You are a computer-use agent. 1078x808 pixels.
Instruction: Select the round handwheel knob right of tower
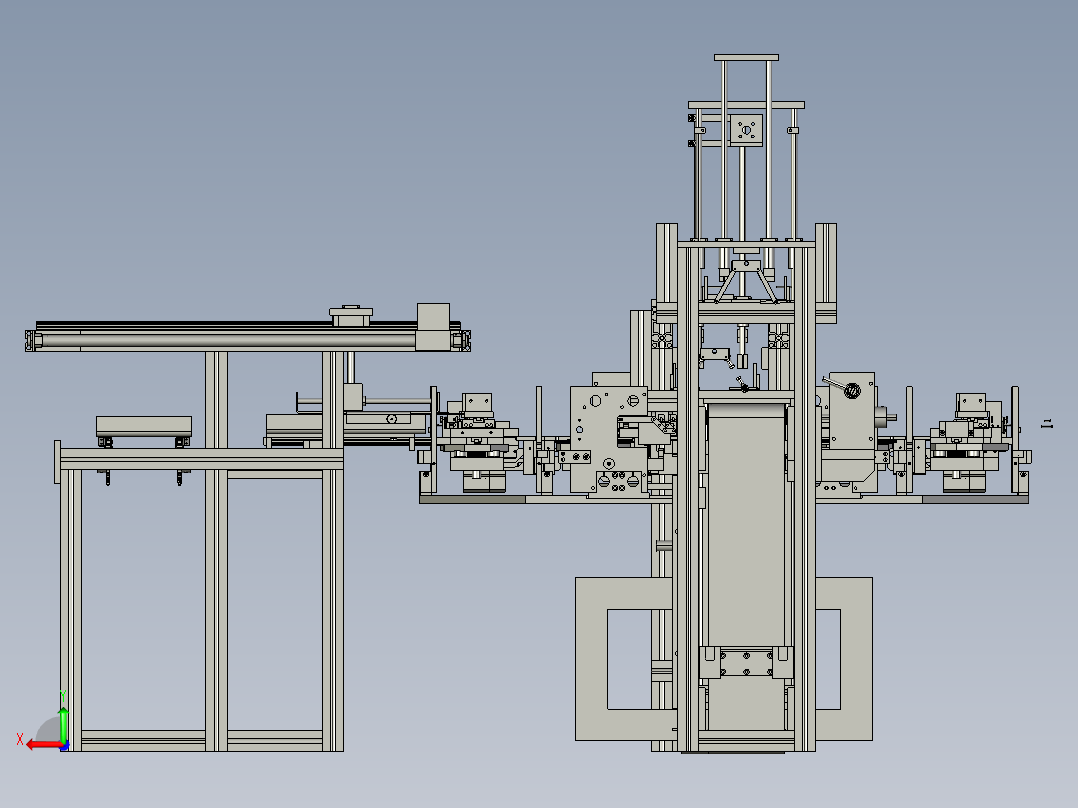pos(852,391)
